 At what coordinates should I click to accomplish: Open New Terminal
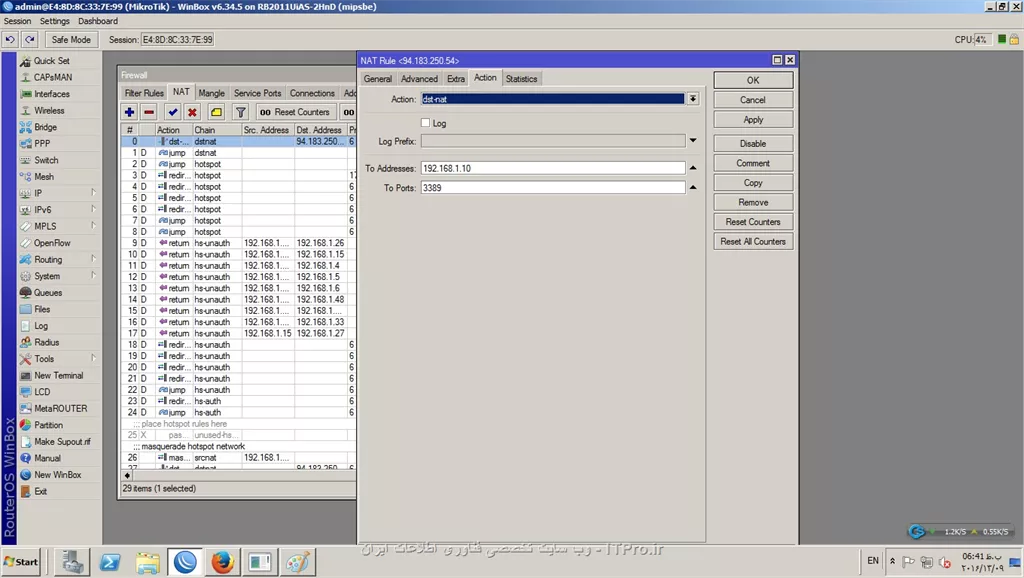coord(58,376)
